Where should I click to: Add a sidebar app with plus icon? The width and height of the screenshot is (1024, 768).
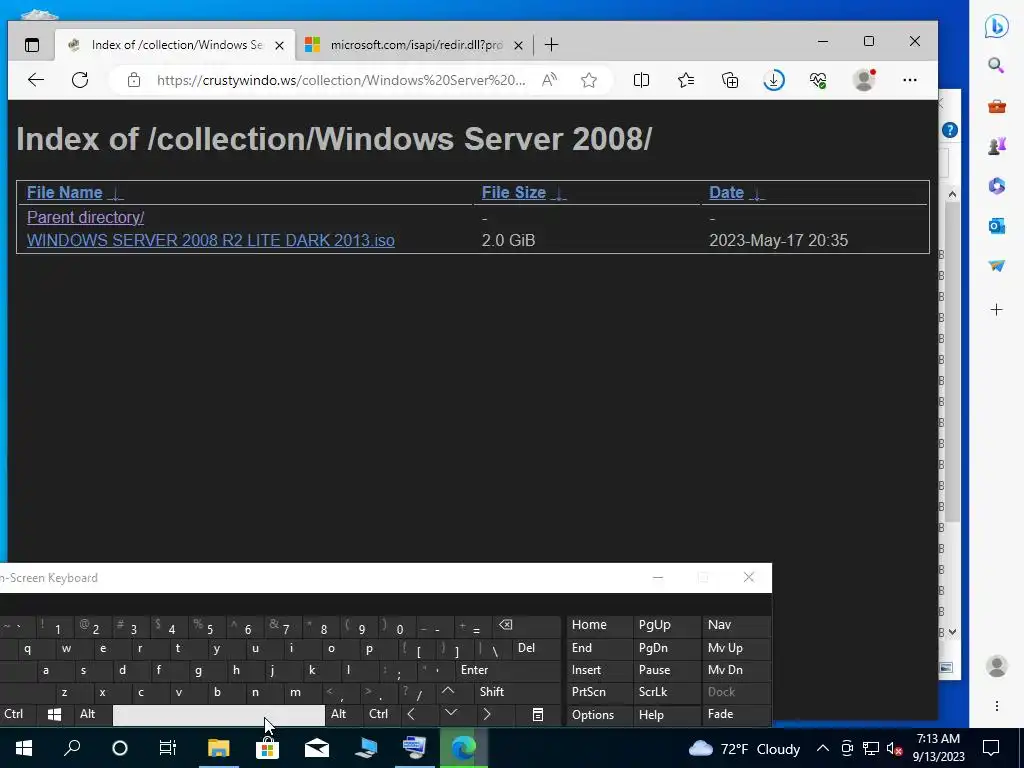(997, 310)
